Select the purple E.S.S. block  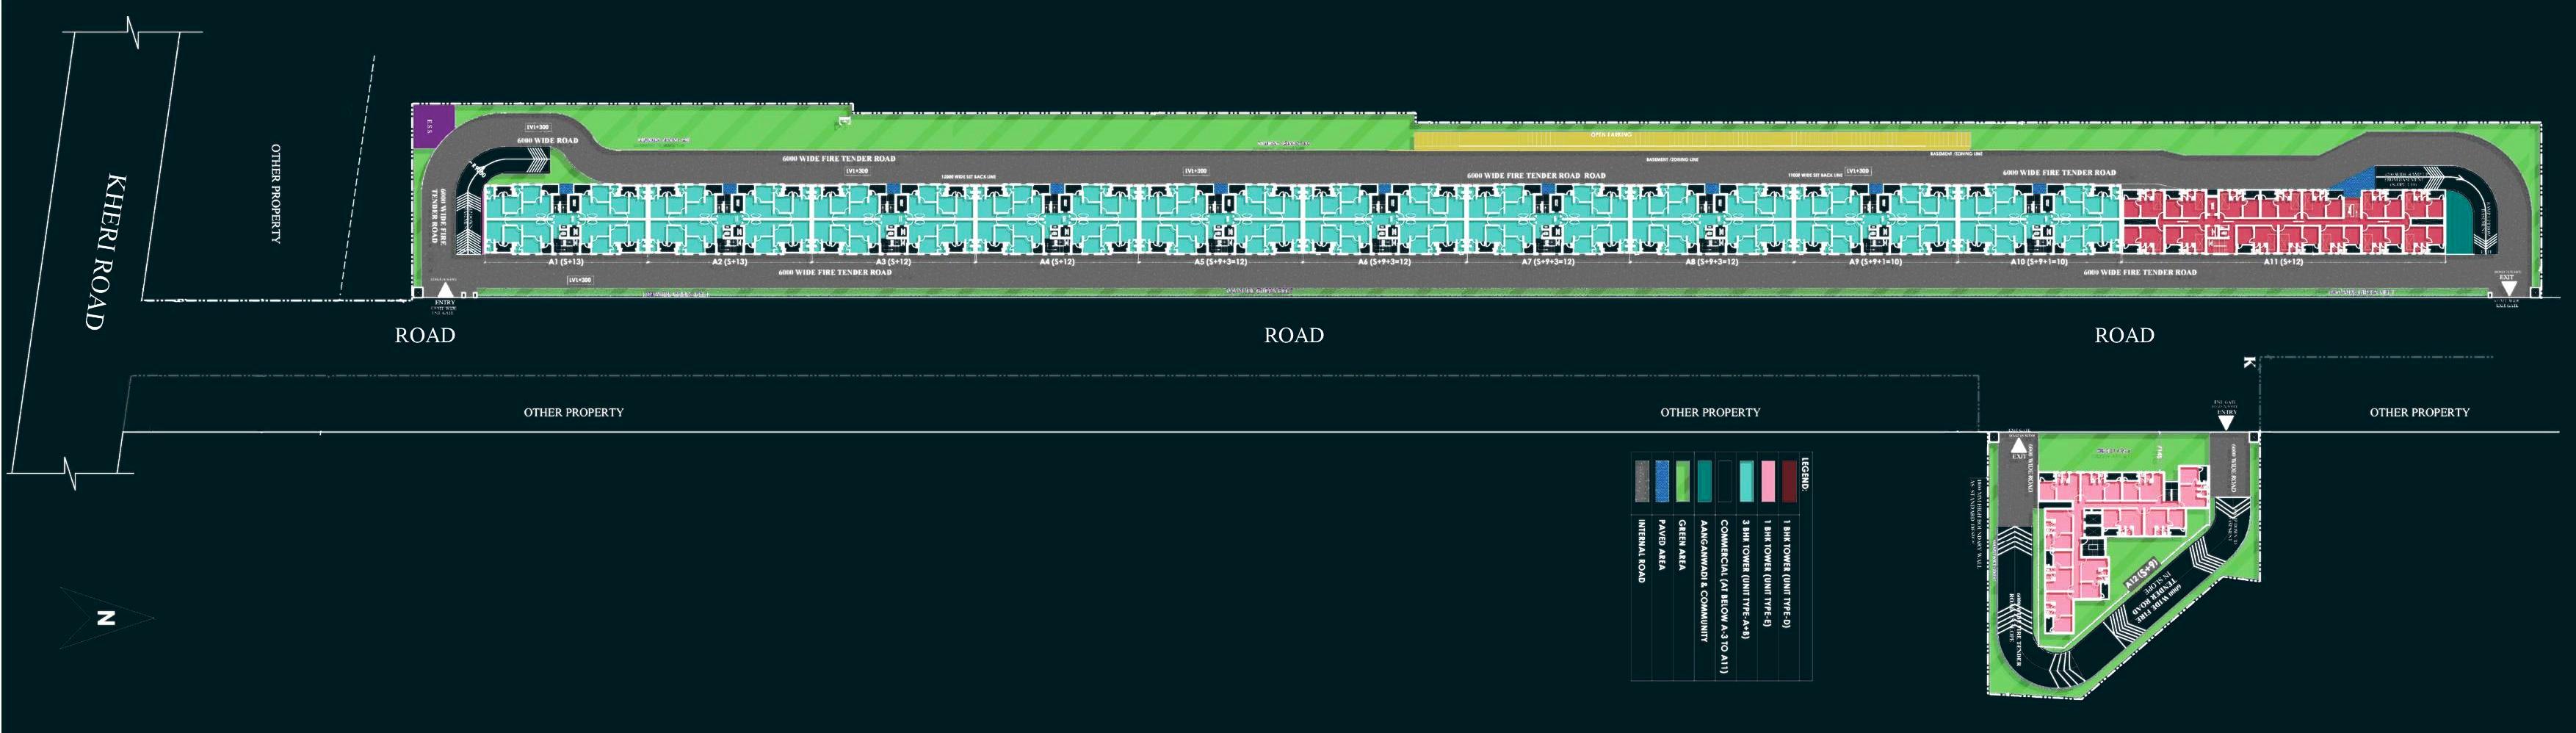pos(432,126)
